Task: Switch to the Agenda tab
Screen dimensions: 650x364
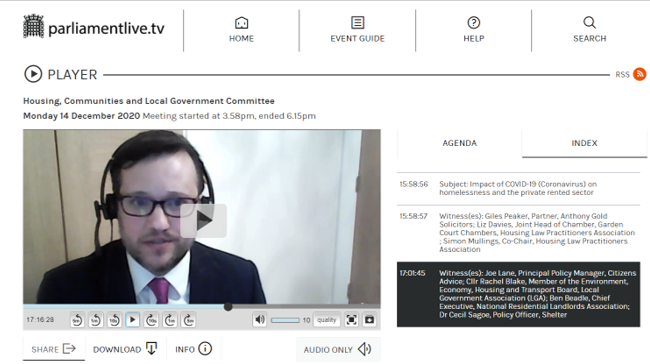Action: 459,143
